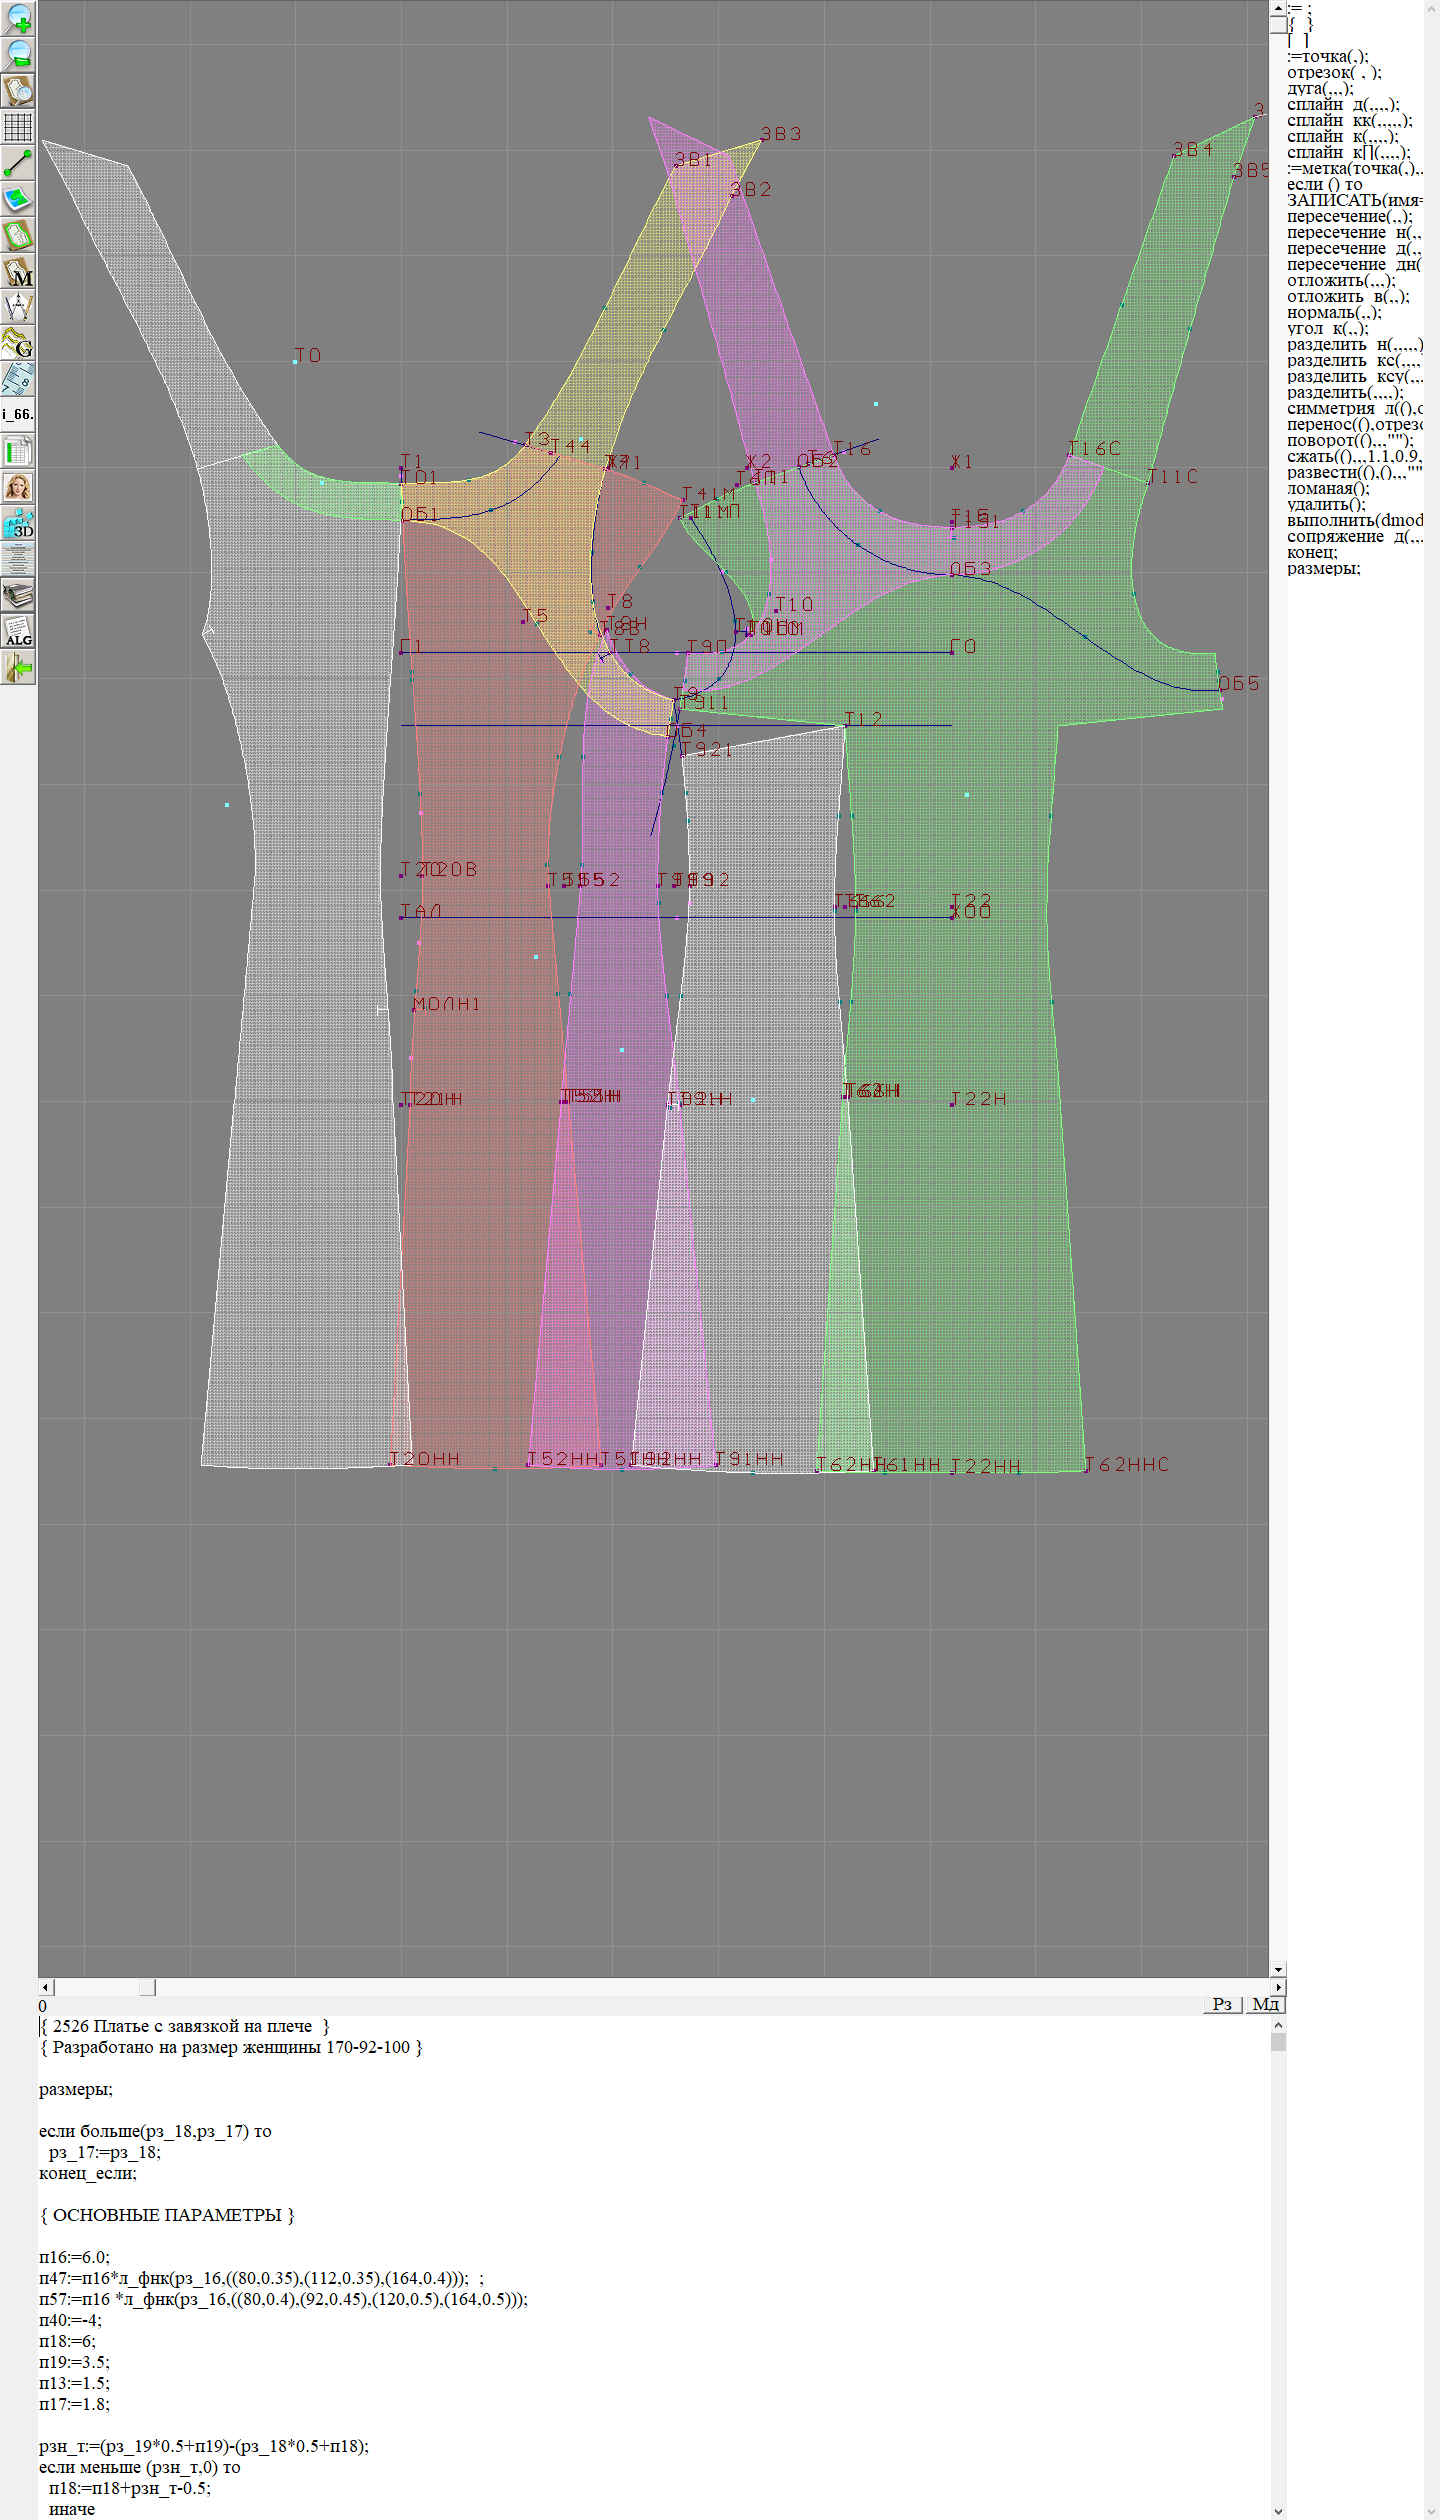
Task: Open the 3D view icon
Action: (18, 523)
